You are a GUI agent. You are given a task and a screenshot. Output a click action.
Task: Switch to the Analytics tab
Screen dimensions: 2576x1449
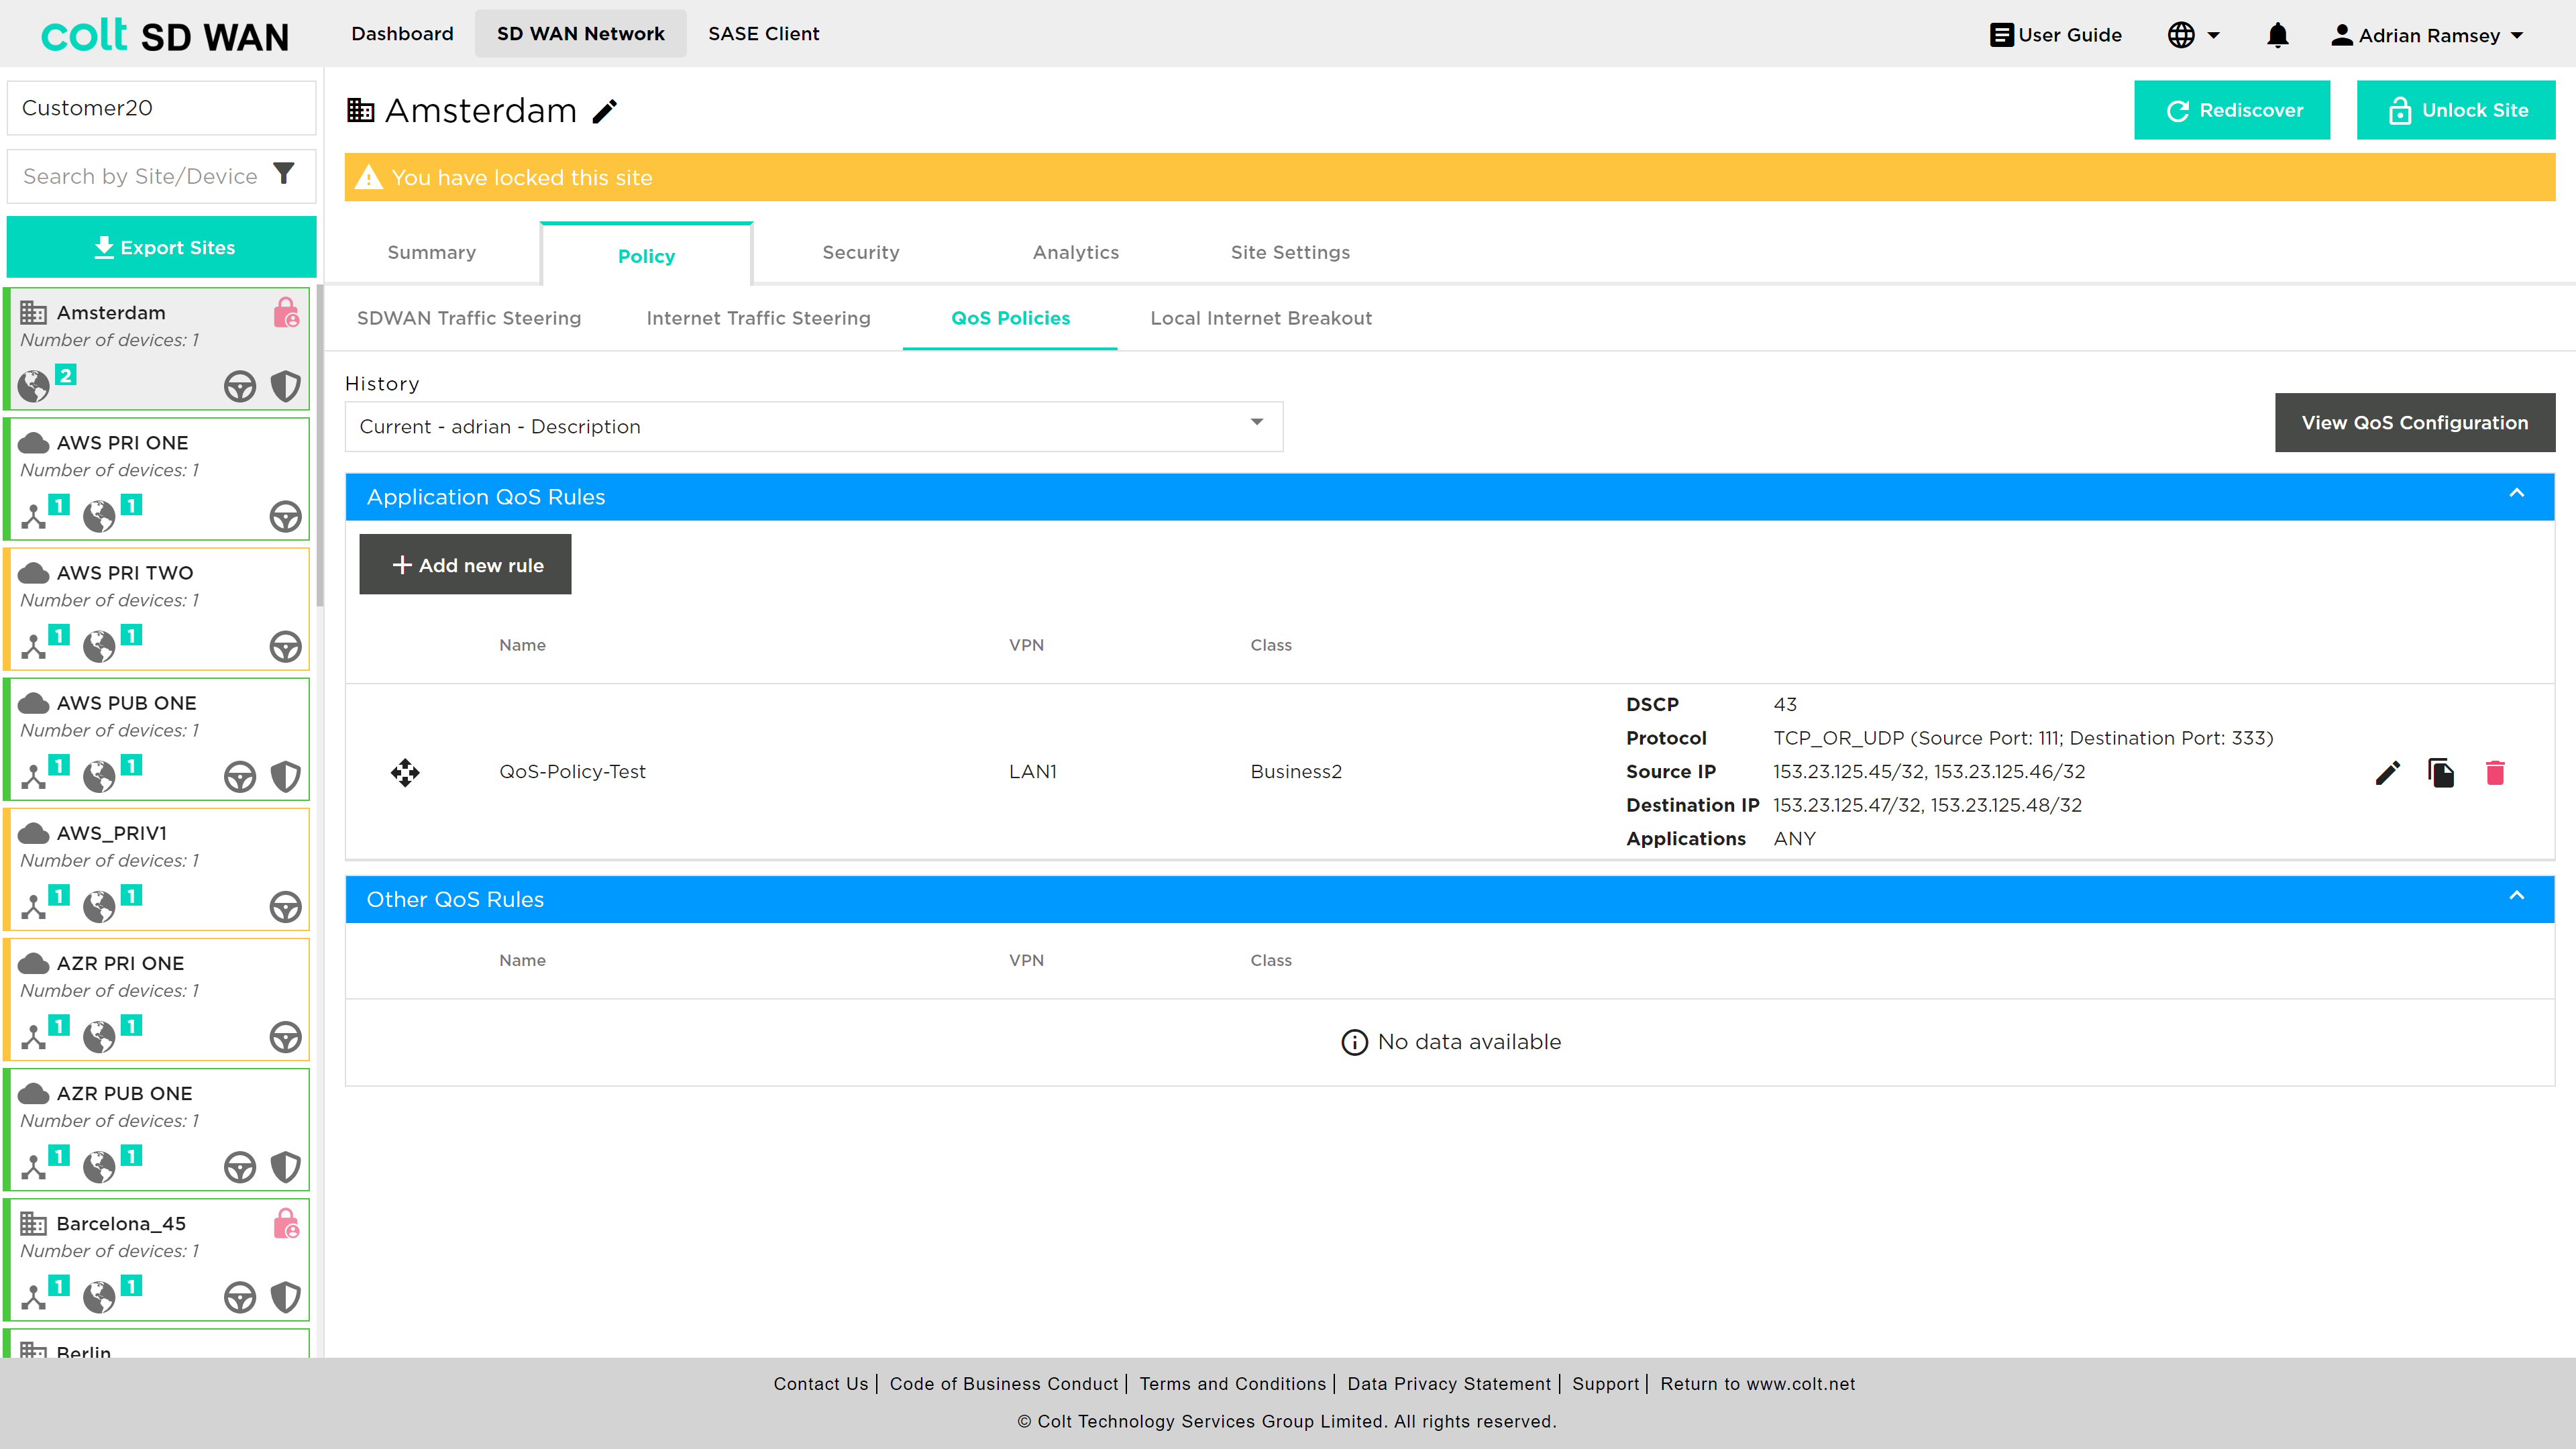tap(1075, 252)
